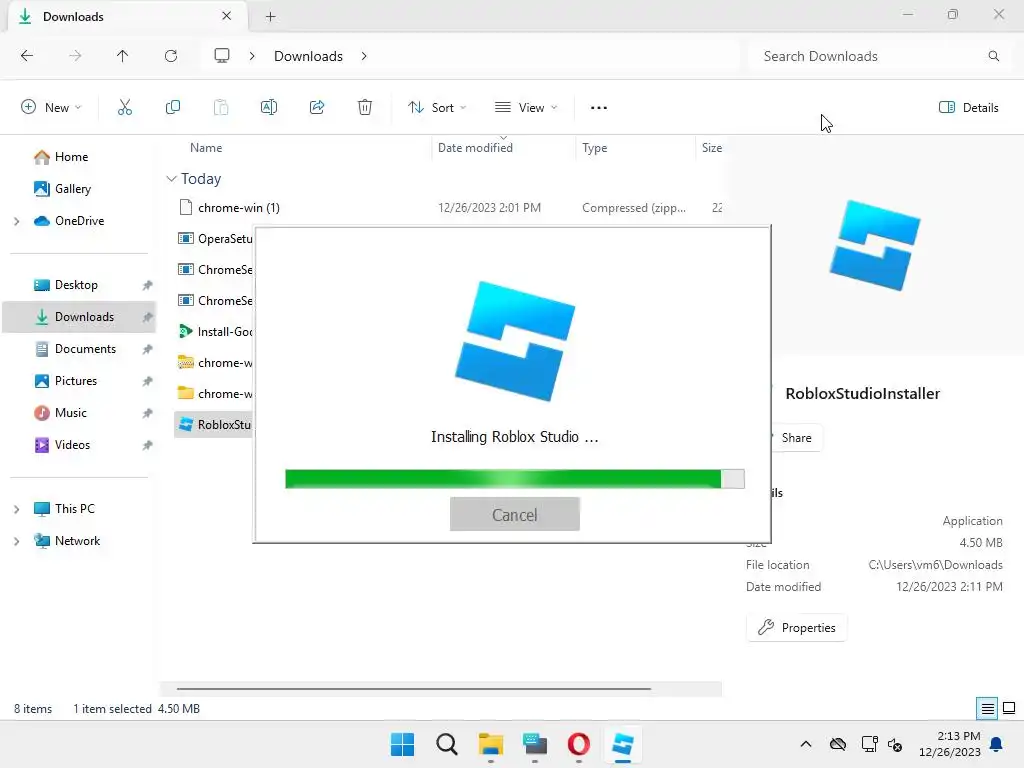Open Videos in navigation pane
This screenshot has width=1024, height=768.
[x=72, y=445]
